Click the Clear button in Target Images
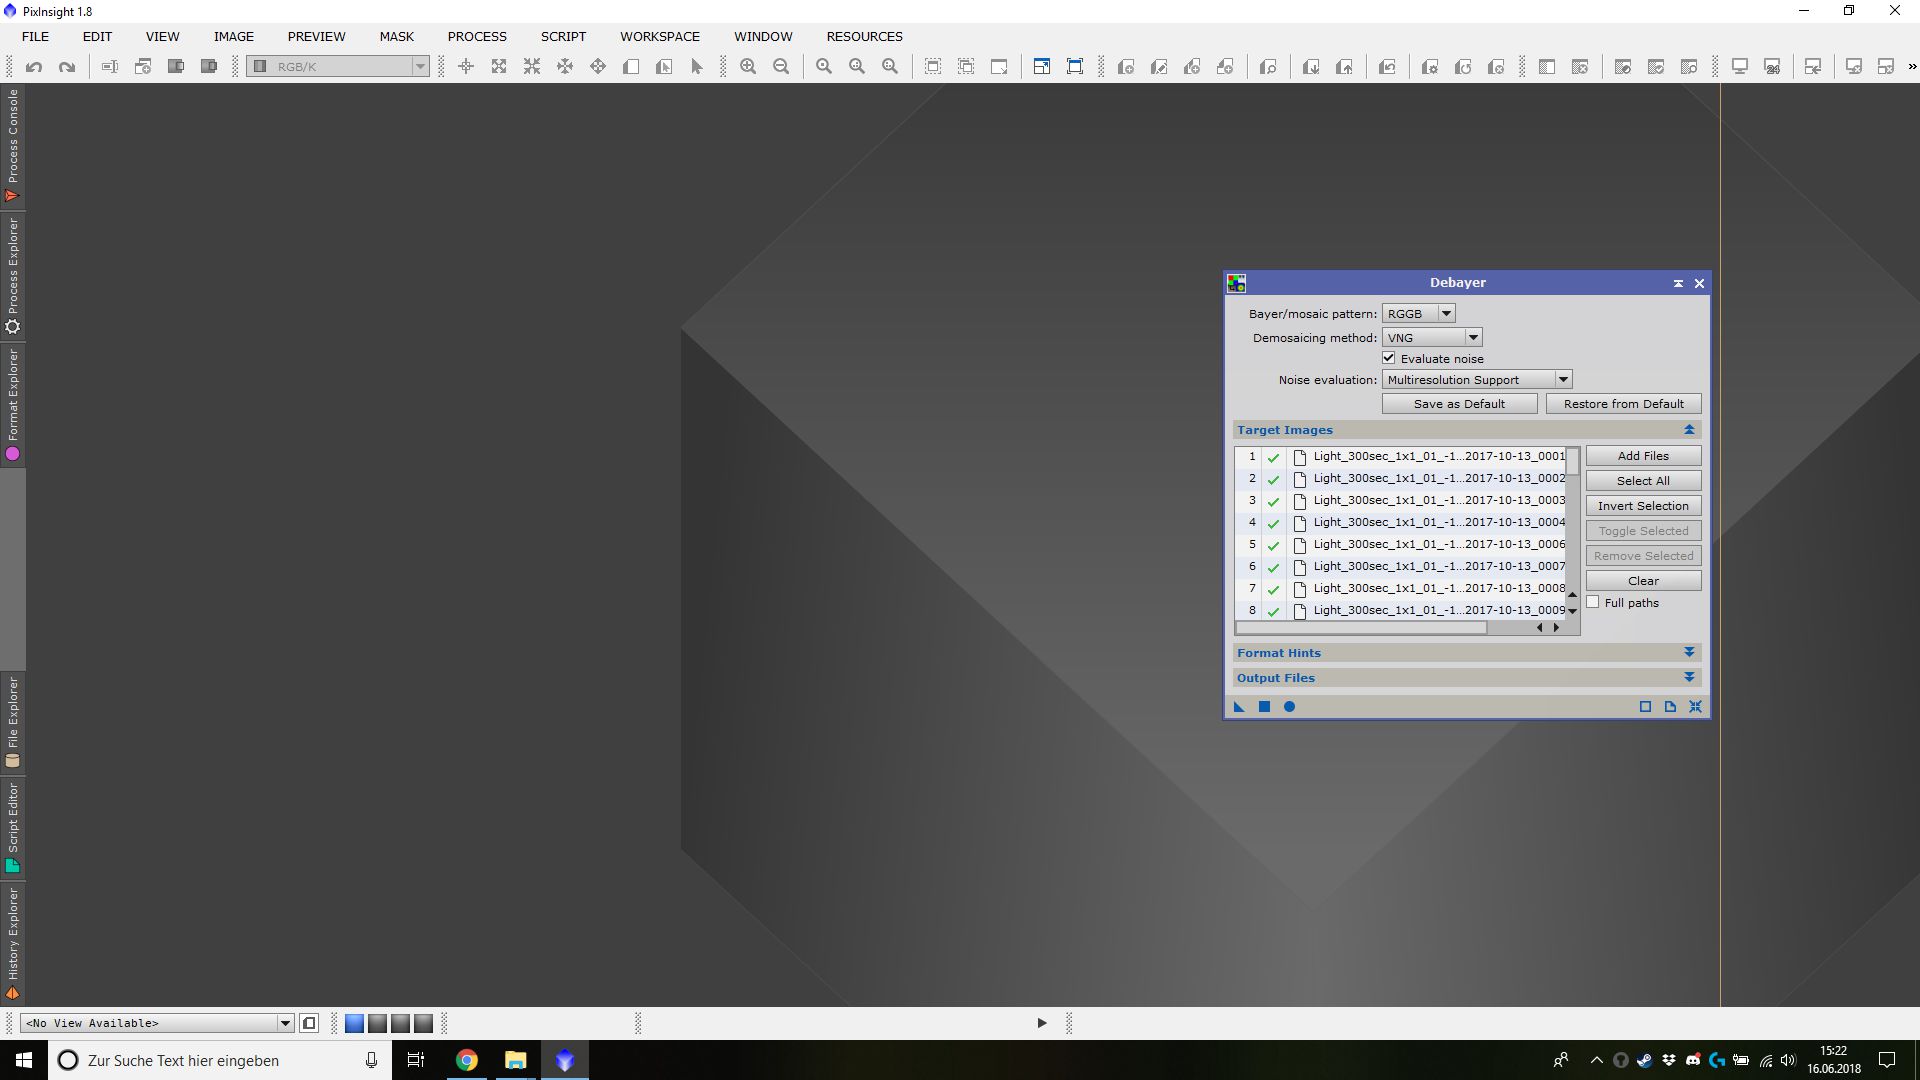The image size is (1920, 1080). (x=1643, y=581)
